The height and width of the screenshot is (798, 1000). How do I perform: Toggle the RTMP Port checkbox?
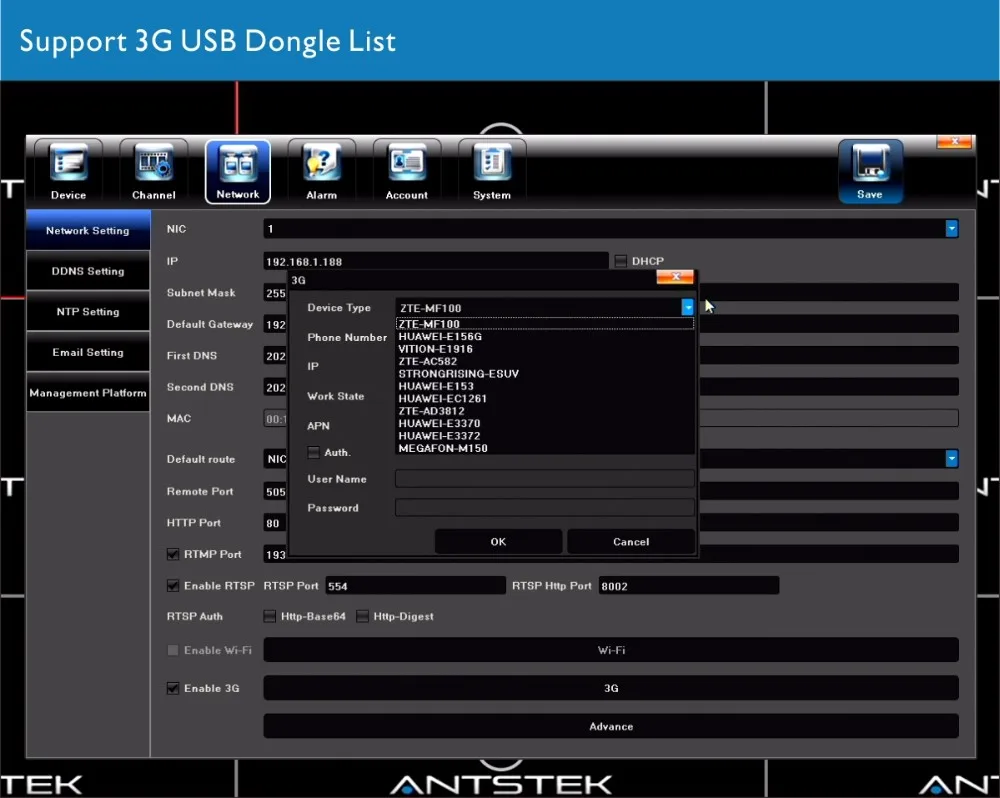point(173,554)
